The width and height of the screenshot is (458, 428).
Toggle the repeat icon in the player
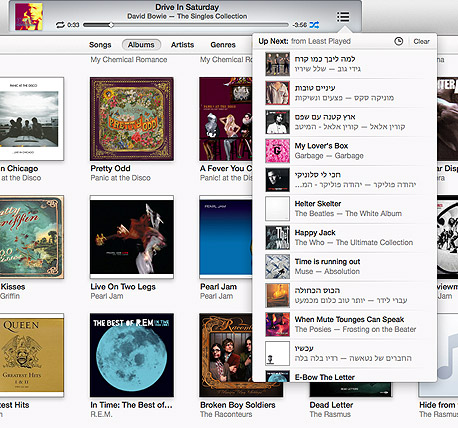(60, 25)
